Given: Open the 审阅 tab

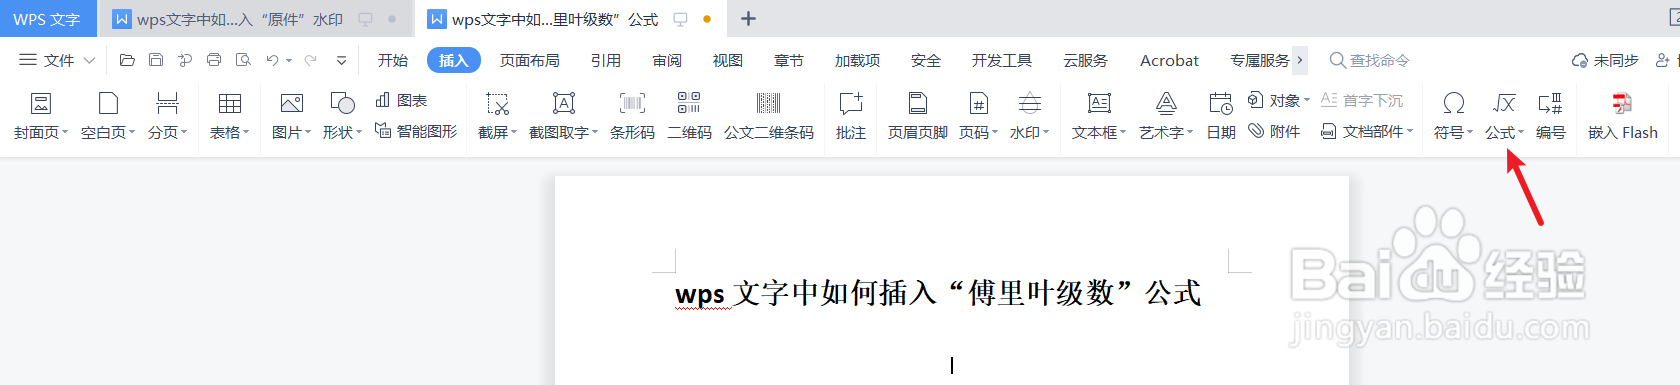Looking at the screenshot, I should [x=667, y=60].
